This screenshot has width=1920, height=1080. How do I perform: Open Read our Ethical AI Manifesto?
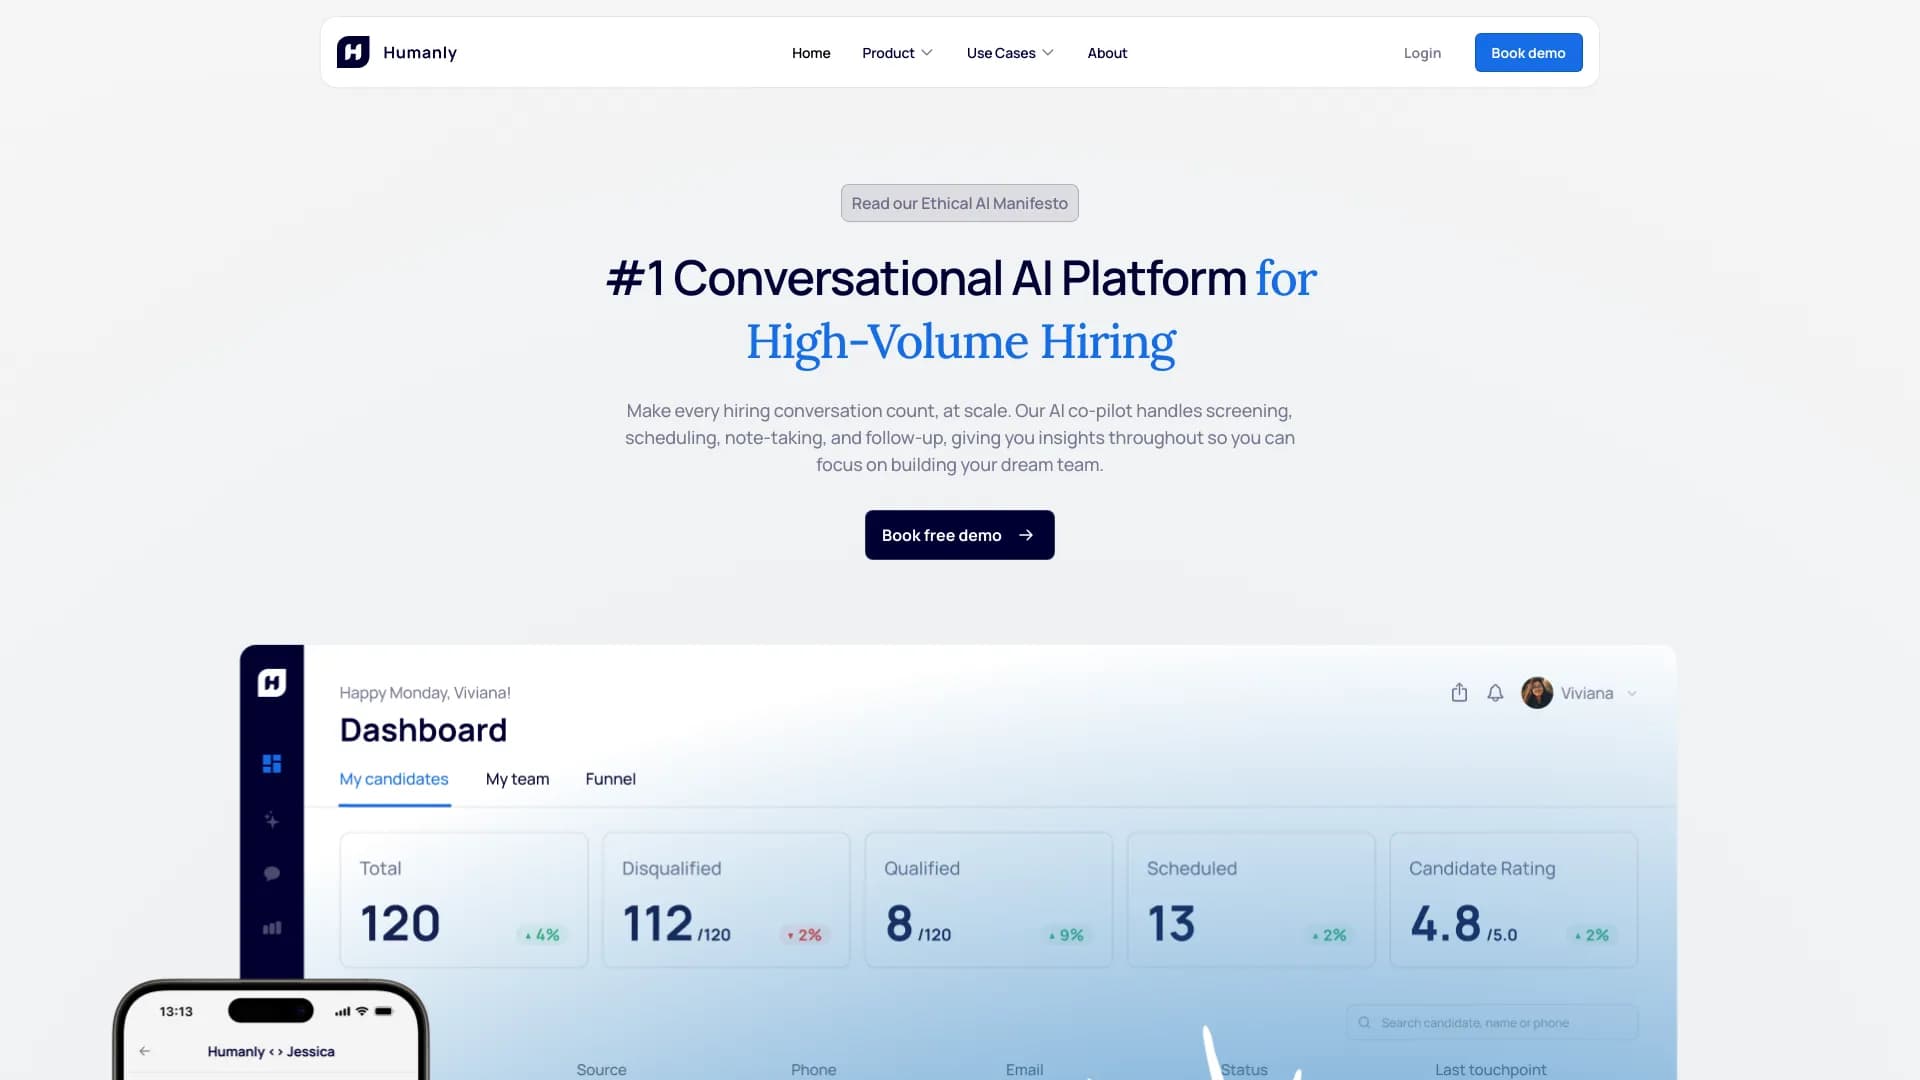pyautogui.click(x=959, y=203)
